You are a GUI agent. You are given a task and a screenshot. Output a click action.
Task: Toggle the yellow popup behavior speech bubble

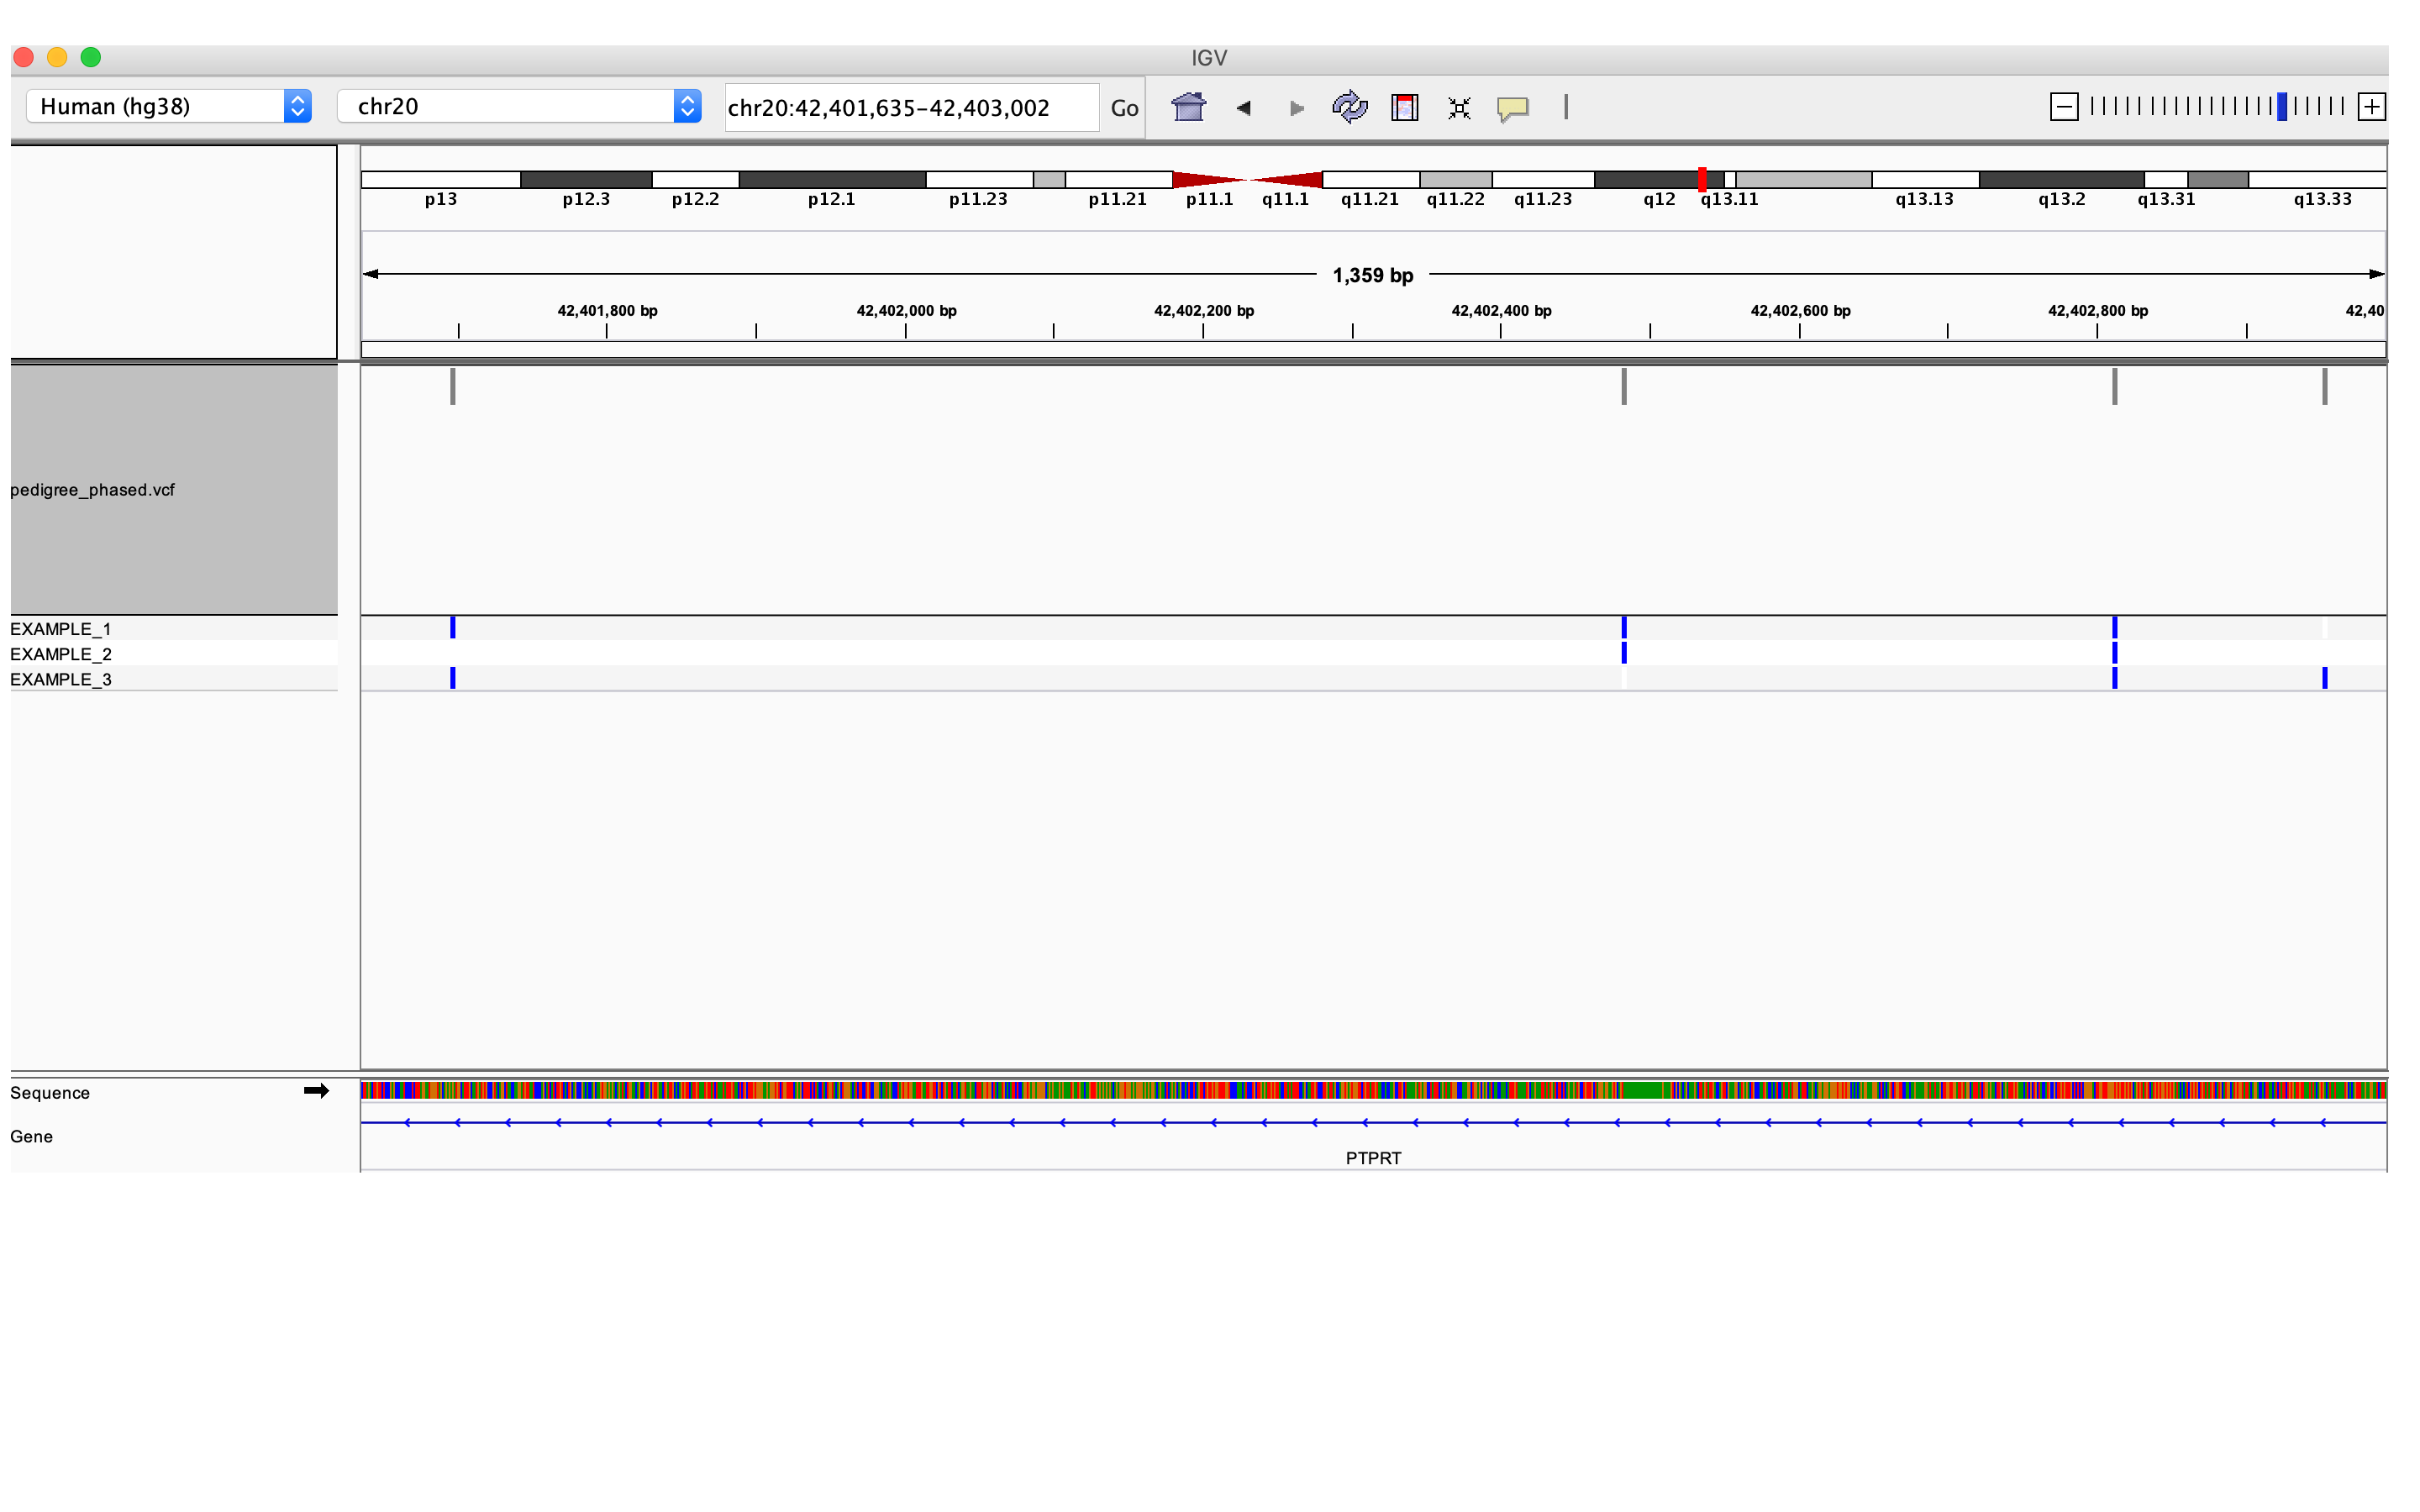tap(1512, 108)
